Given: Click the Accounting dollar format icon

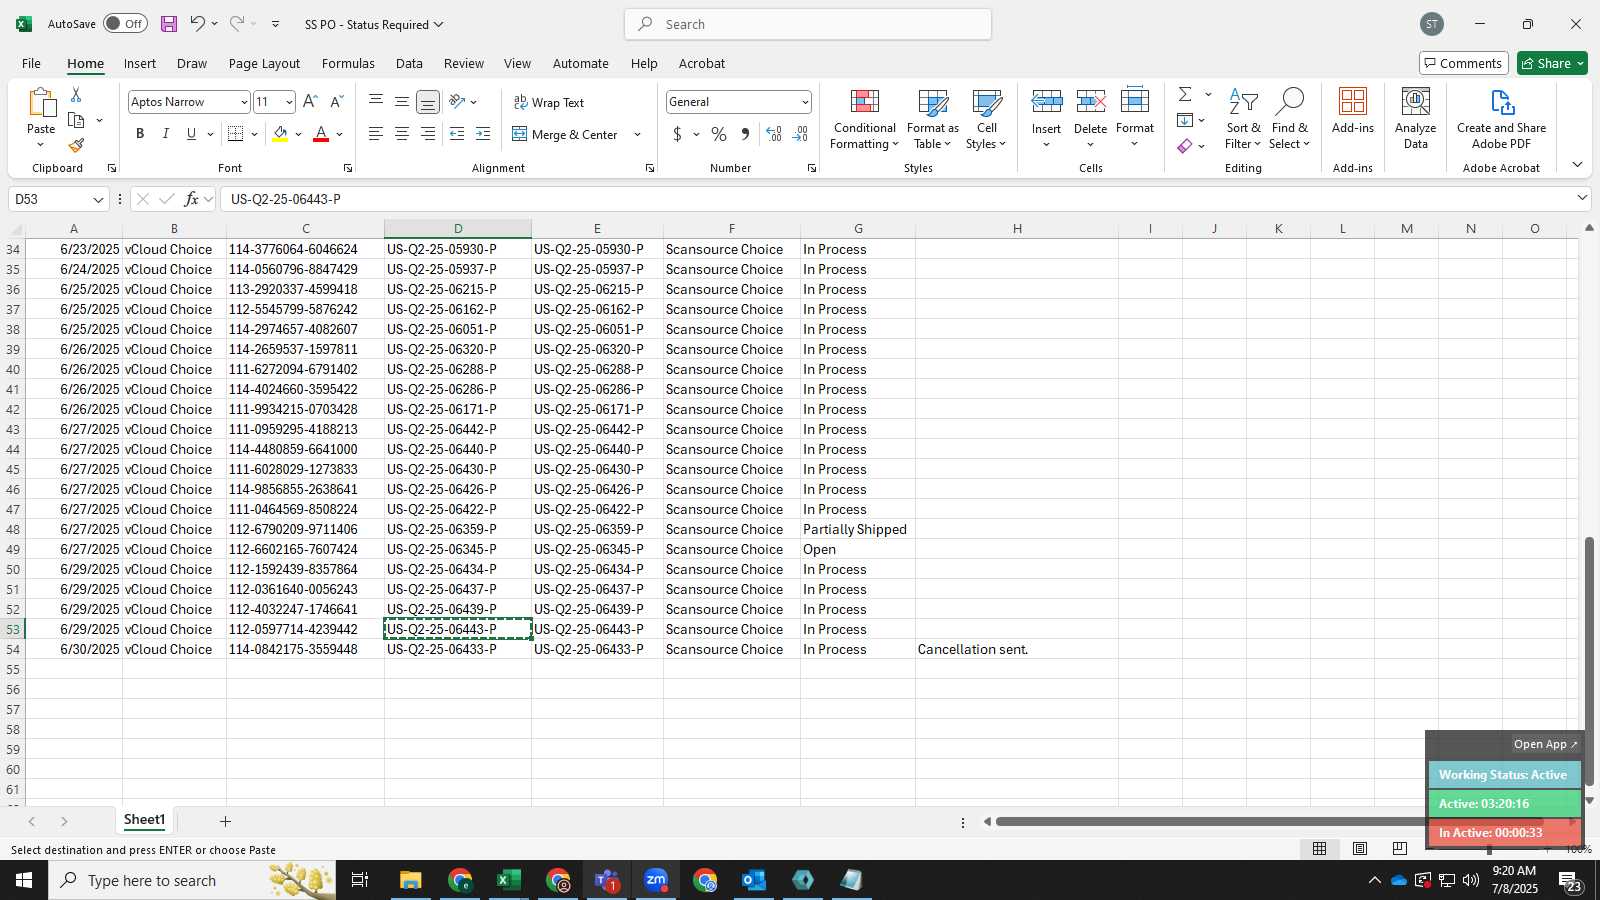Looking at the screenshot, I should 677,134.
